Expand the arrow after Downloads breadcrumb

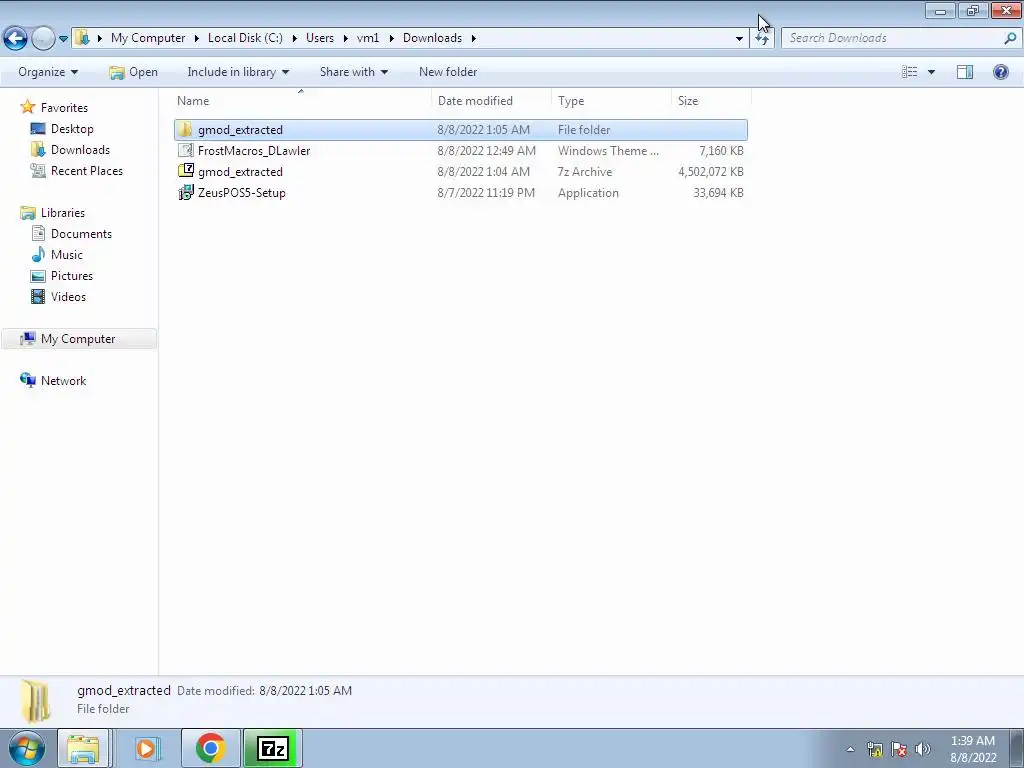[x=473, y=39]
